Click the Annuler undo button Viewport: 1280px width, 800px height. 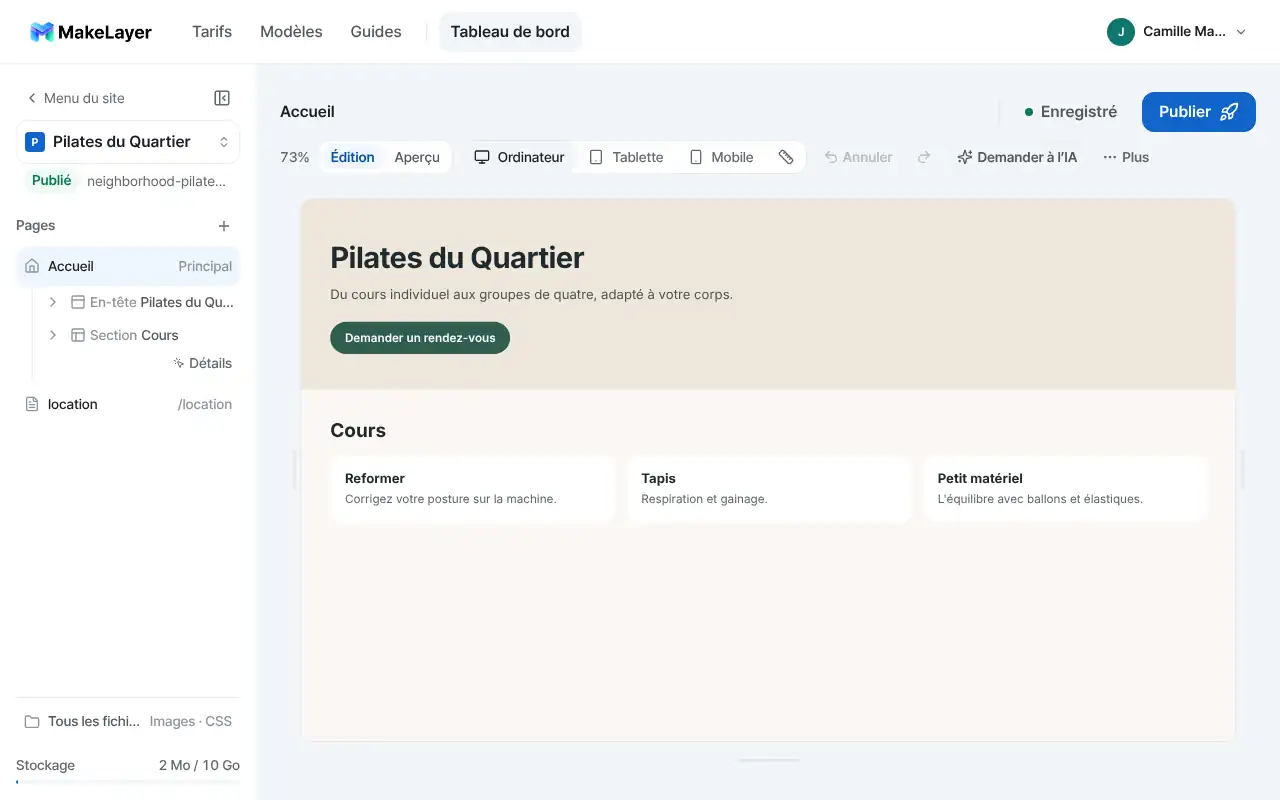[x=858, y=157]
